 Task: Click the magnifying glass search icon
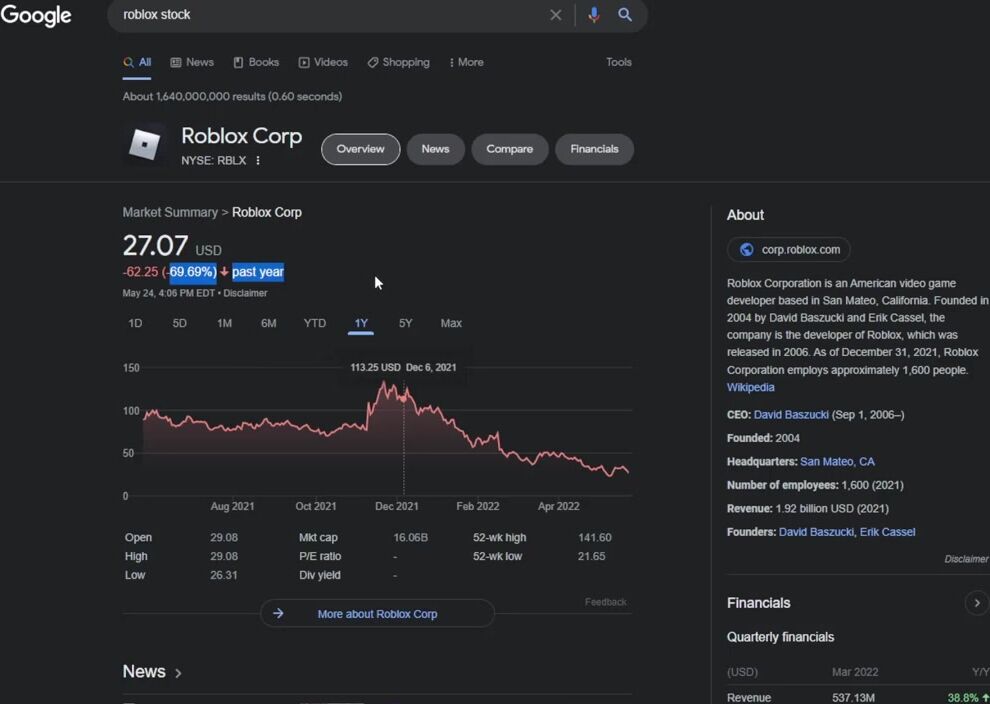coord(625,15)
